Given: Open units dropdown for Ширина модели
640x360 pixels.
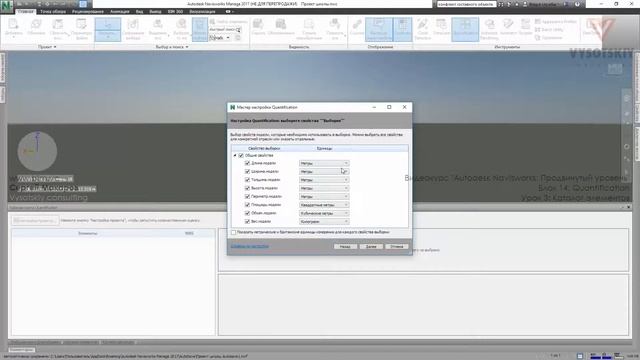Looking at the screenshot, I should pos(324,171).
